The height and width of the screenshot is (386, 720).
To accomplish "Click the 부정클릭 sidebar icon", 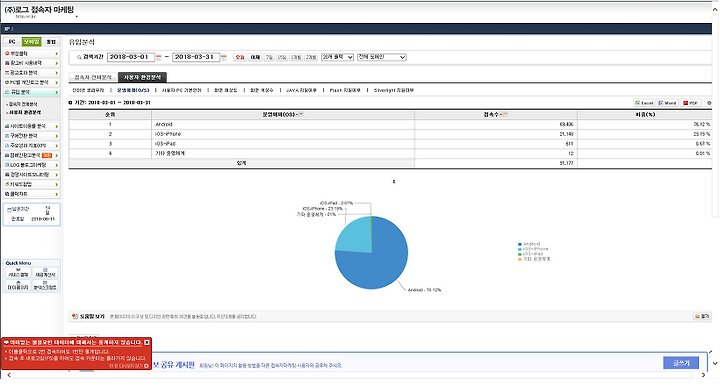I will point(7,54).
